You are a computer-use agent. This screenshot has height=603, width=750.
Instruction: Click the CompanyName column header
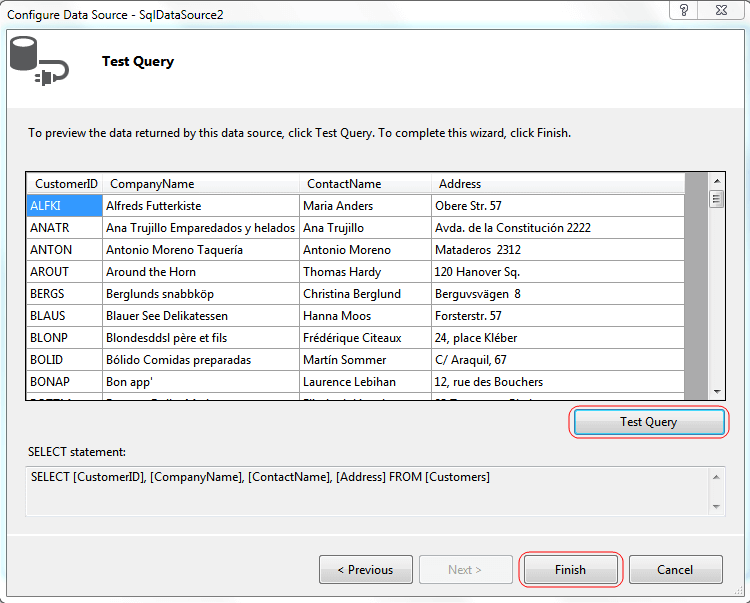pos(200,184)
